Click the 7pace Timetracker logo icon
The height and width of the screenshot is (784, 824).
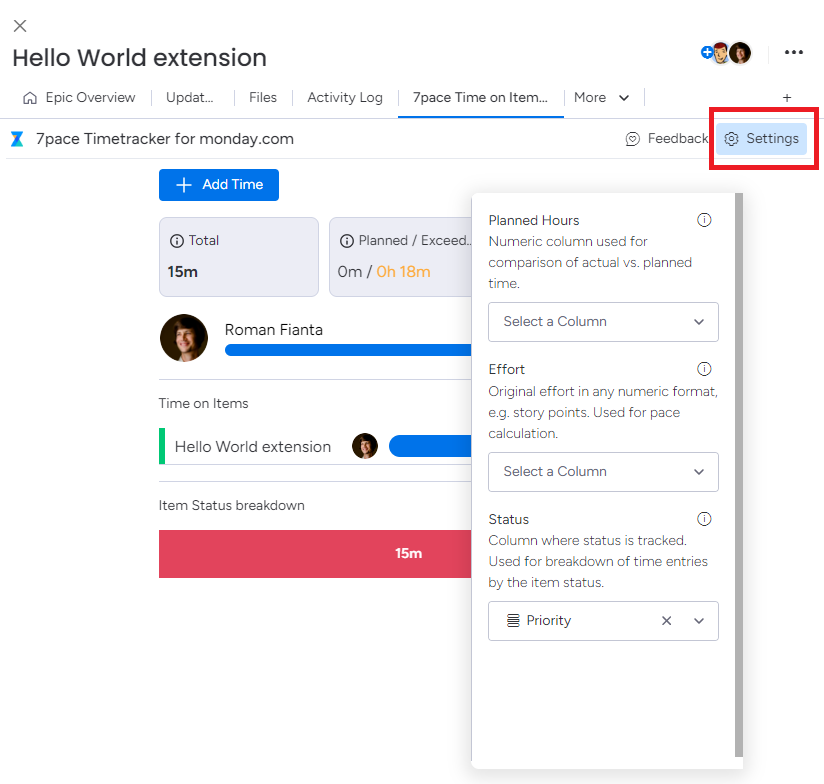click(x=17, y=139)
